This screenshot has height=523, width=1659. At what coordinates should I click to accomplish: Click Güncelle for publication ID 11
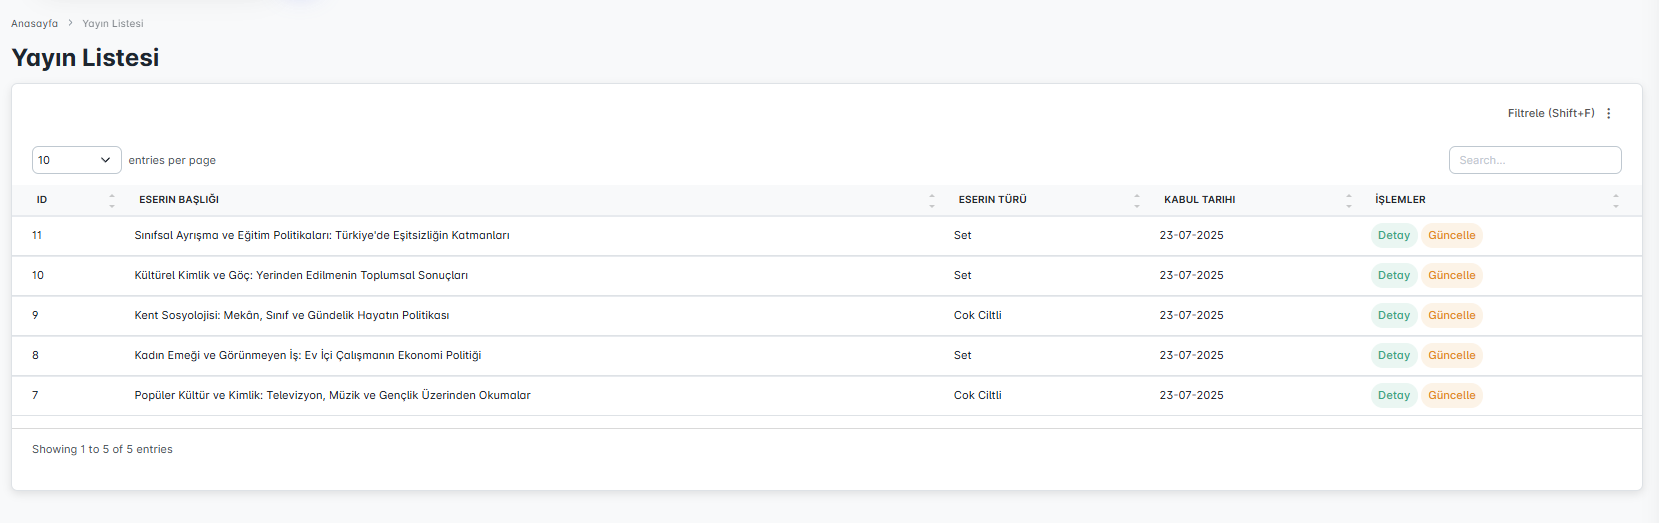[x=1451, y=236]
